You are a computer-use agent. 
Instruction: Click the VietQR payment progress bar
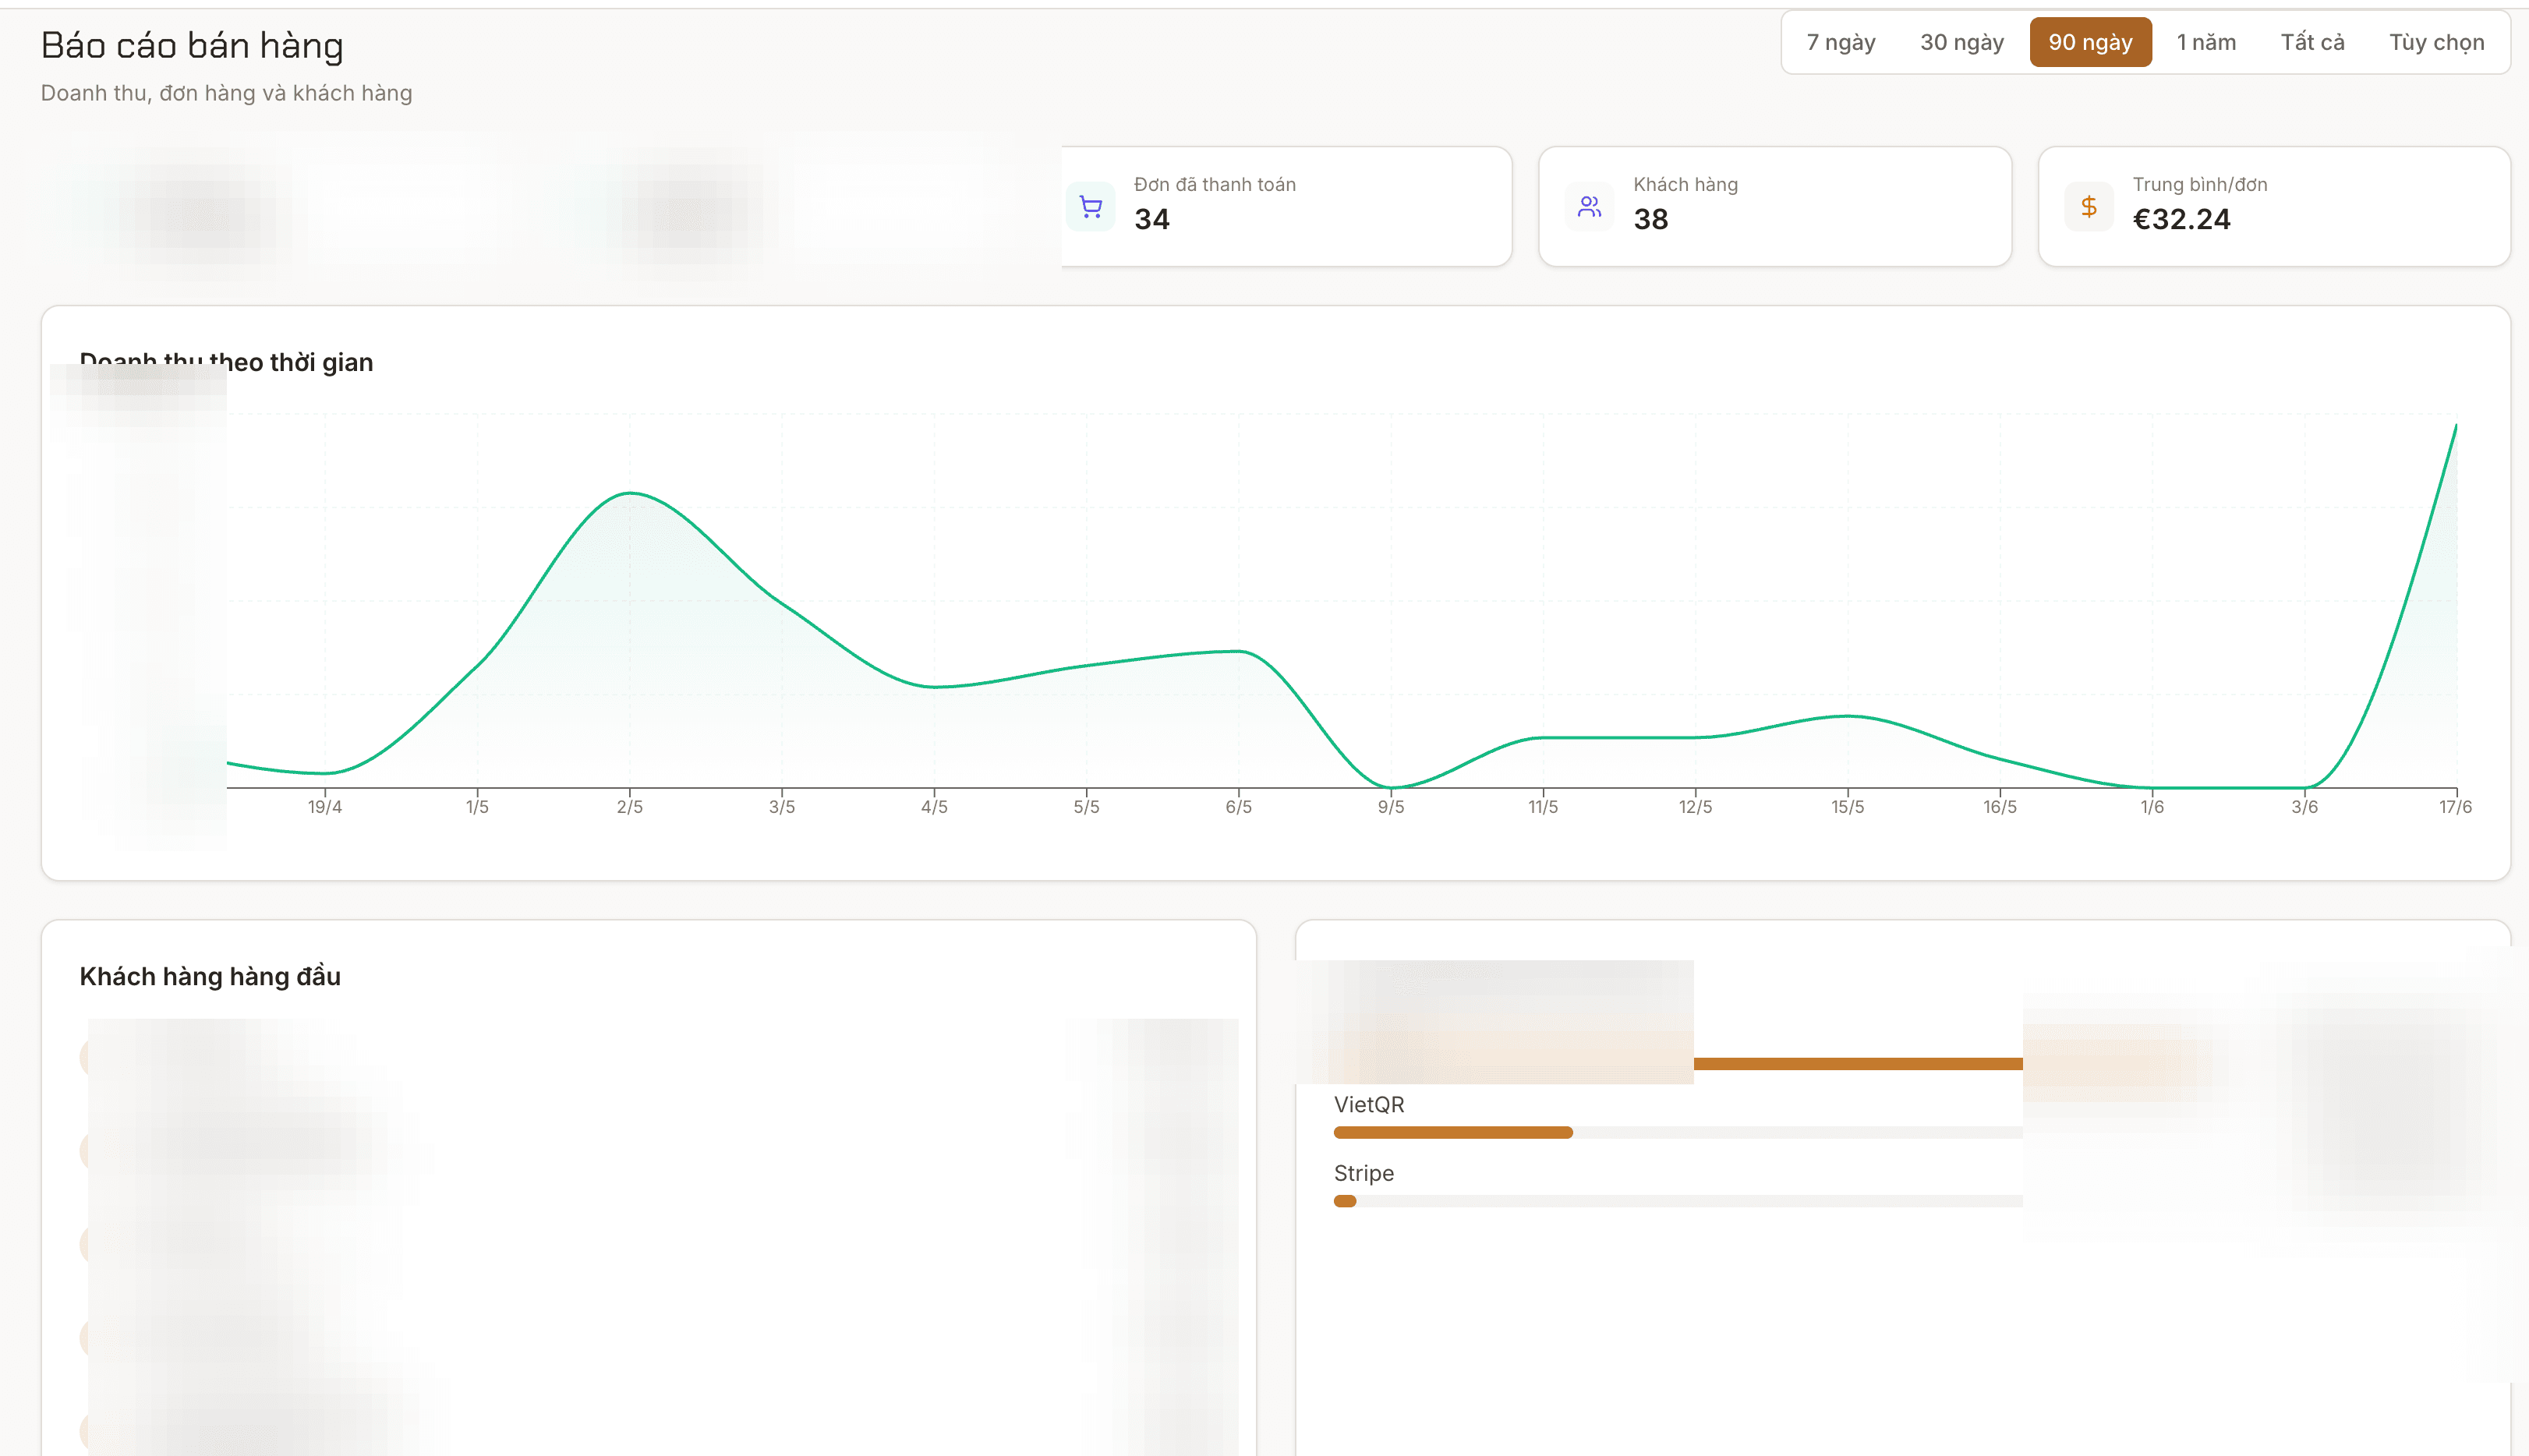click(x=1678, y=1132)
